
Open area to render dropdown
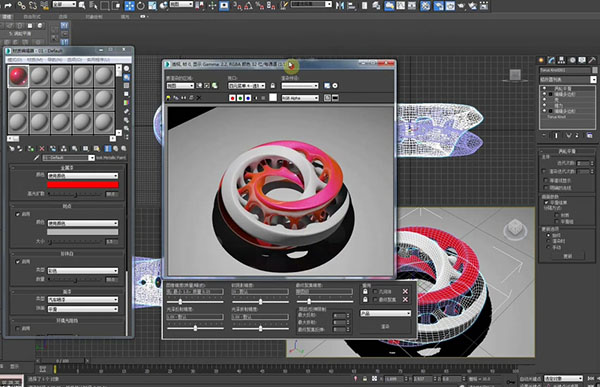pyautogui.click(x=180, y=86)
